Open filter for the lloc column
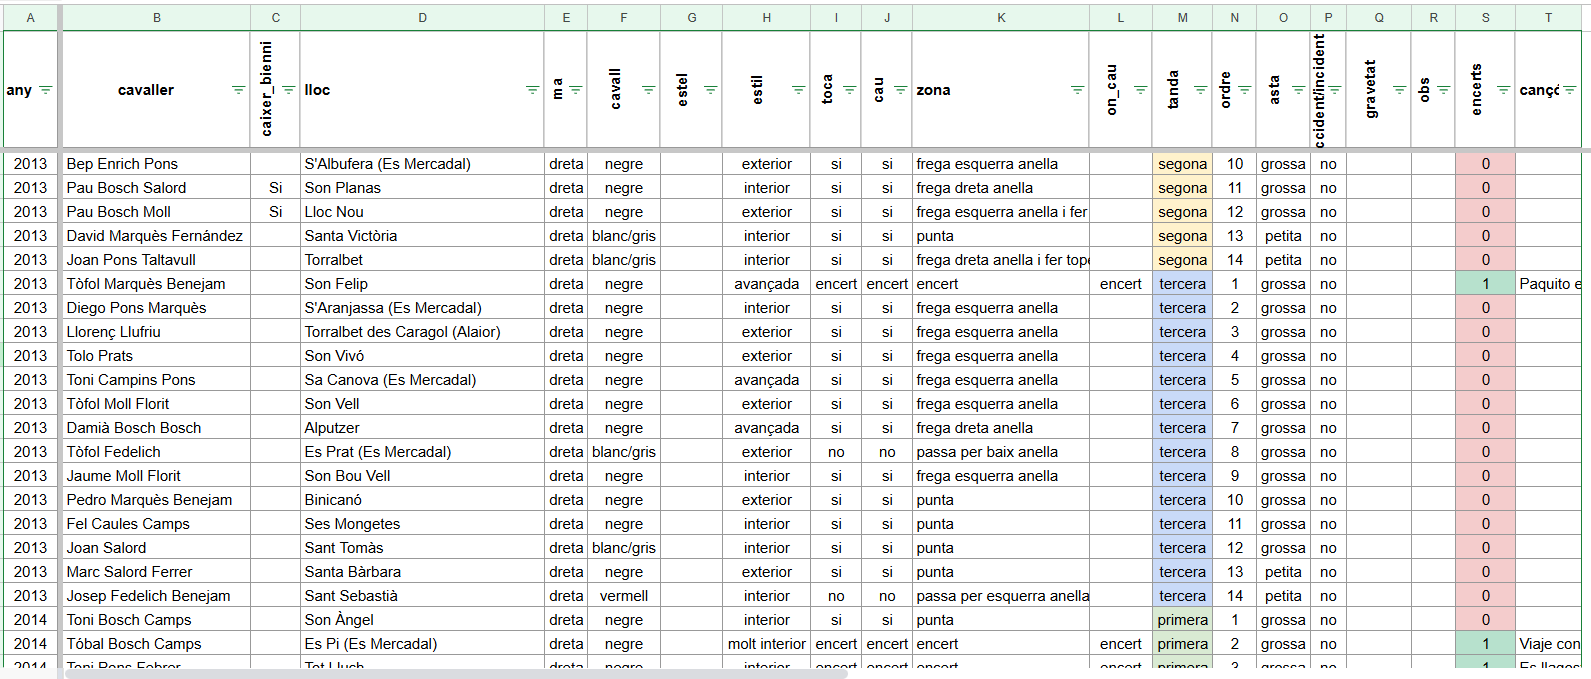This screenshot has width=1591, height=679. click(532, 90)
